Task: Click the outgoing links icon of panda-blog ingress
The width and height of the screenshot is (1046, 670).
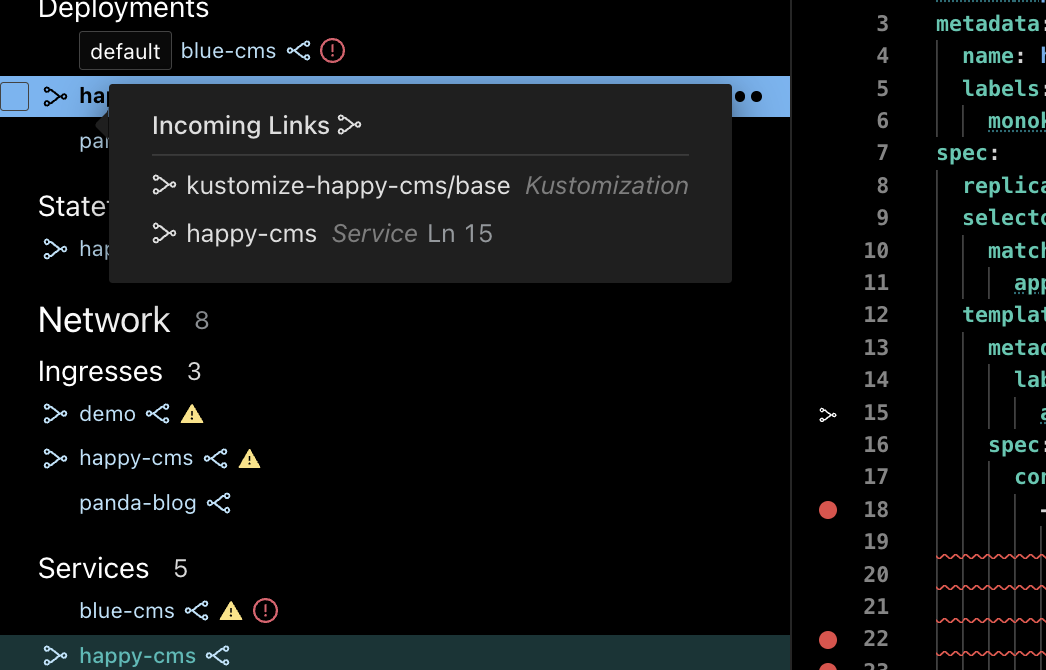Action: [x=219, y=502]
